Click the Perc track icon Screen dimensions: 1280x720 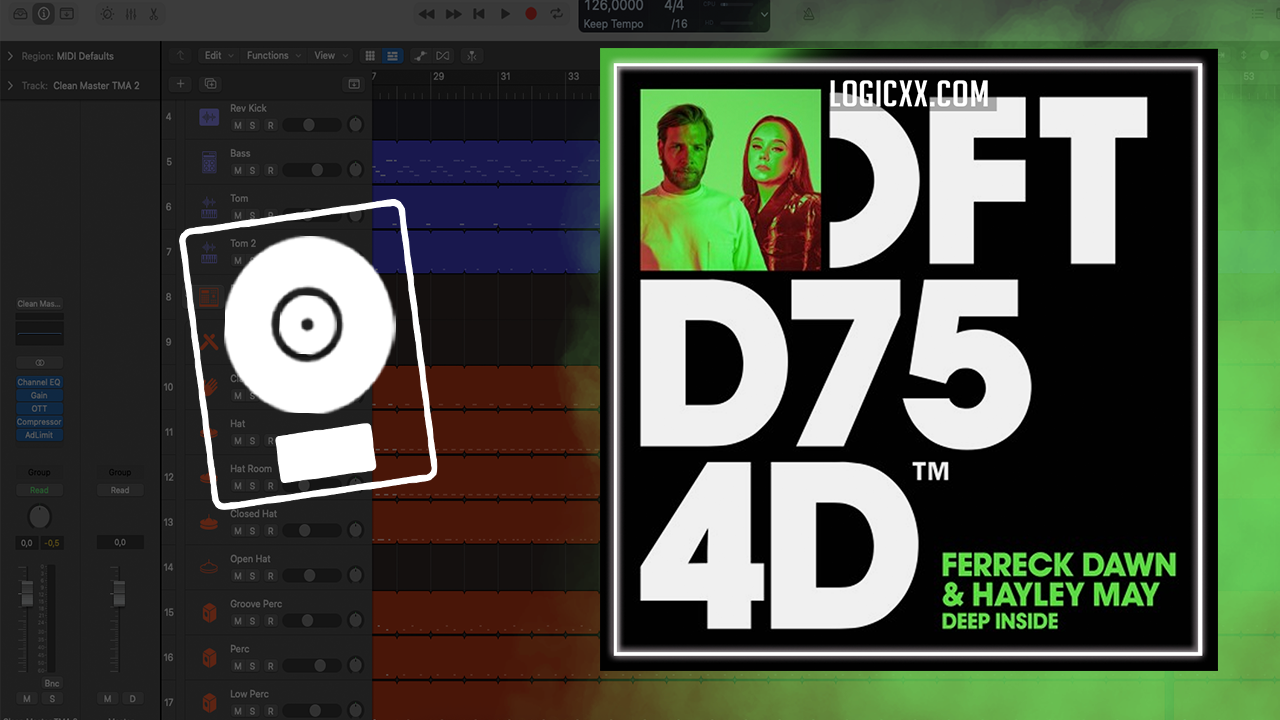[x=209, y=657]
